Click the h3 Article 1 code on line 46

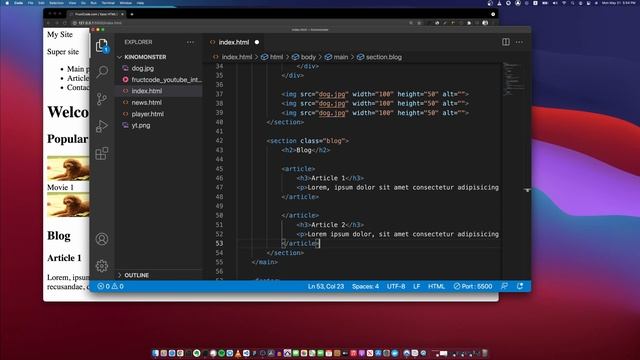click(330, 178)
